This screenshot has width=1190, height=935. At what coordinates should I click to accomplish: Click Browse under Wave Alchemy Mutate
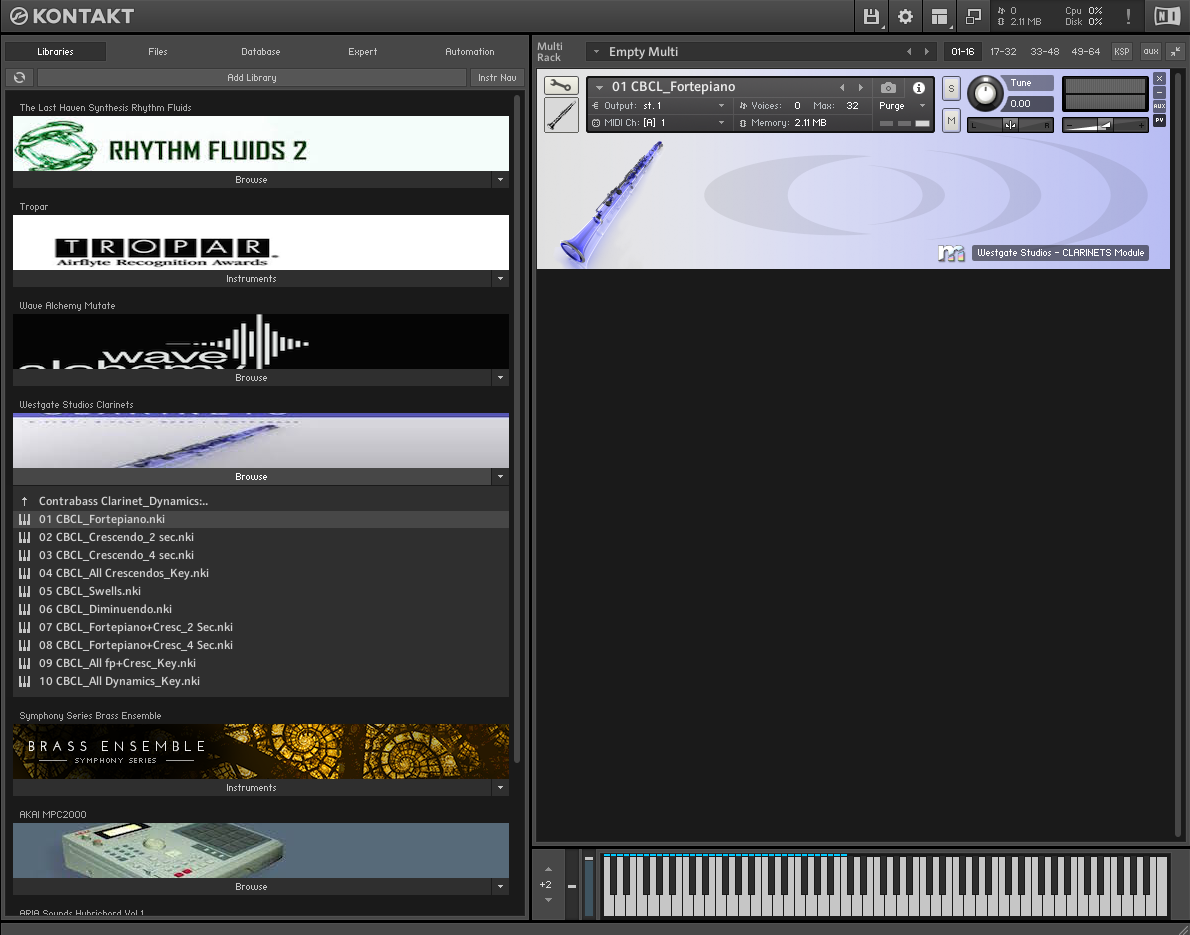pyautogui.click(x=251, y=377)
